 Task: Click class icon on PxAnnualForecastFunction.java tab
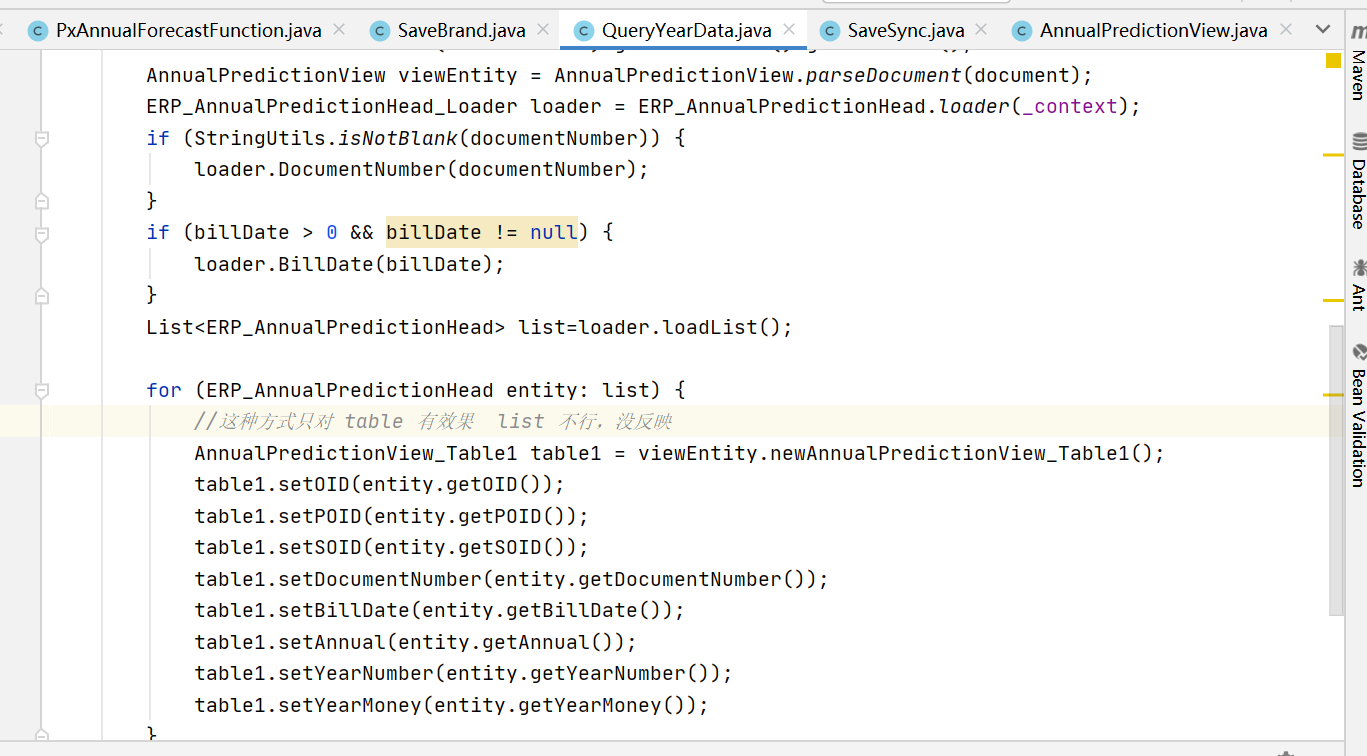pyautogui.click(x=38, y=31)
